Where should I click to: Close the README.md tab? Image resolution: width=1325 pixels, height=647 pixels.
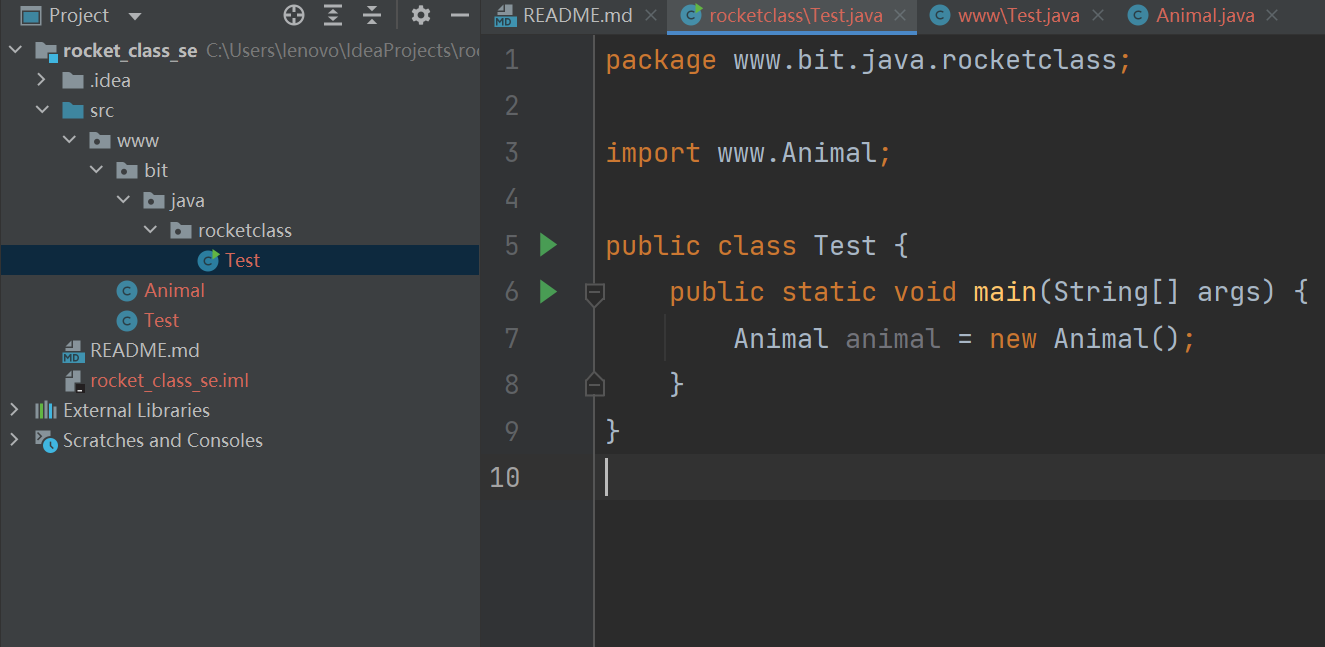(650, 15)
